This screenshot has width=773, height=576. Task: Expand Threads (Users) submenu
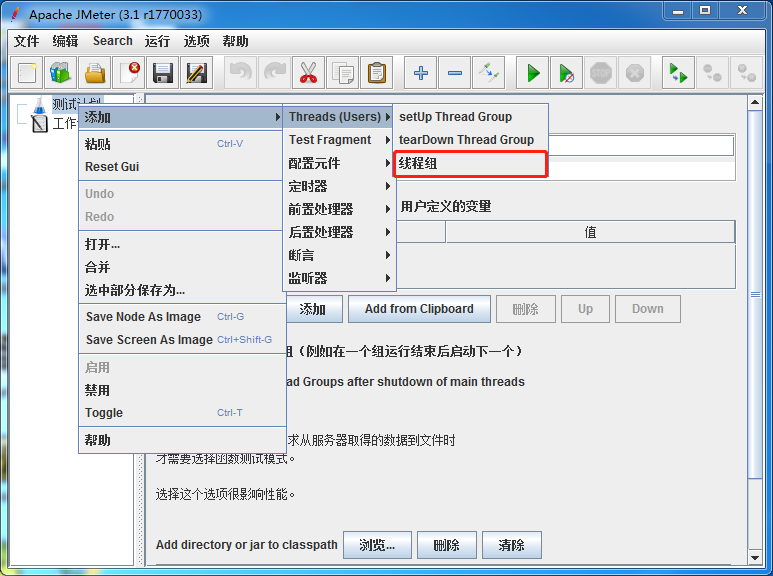(x=339, y=117)
